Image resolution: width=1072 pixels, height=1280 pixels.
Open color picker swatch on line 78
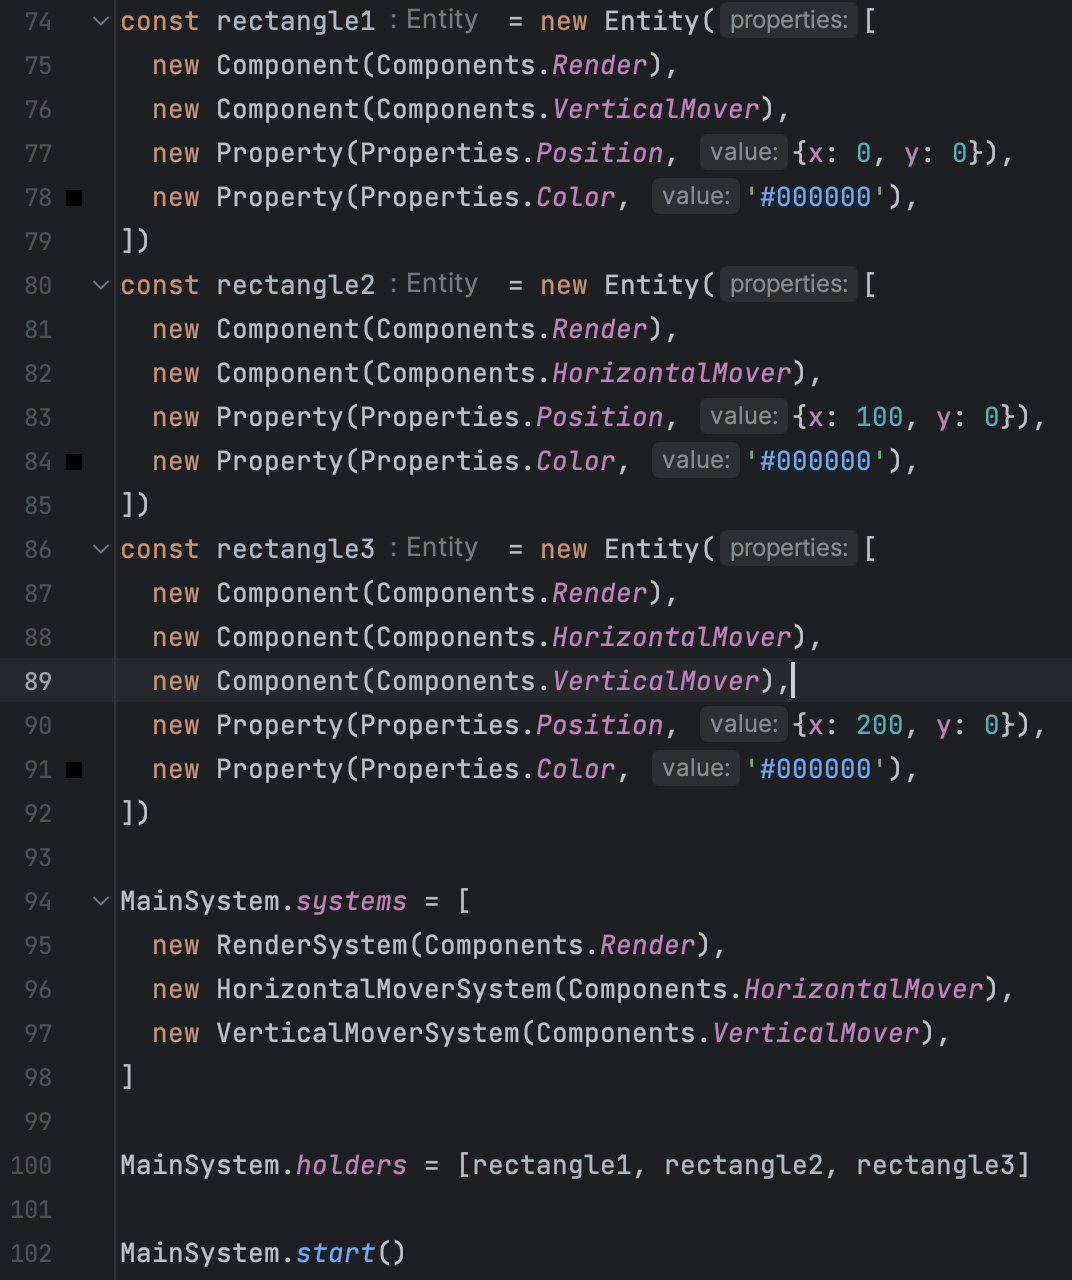coord(74,198)
